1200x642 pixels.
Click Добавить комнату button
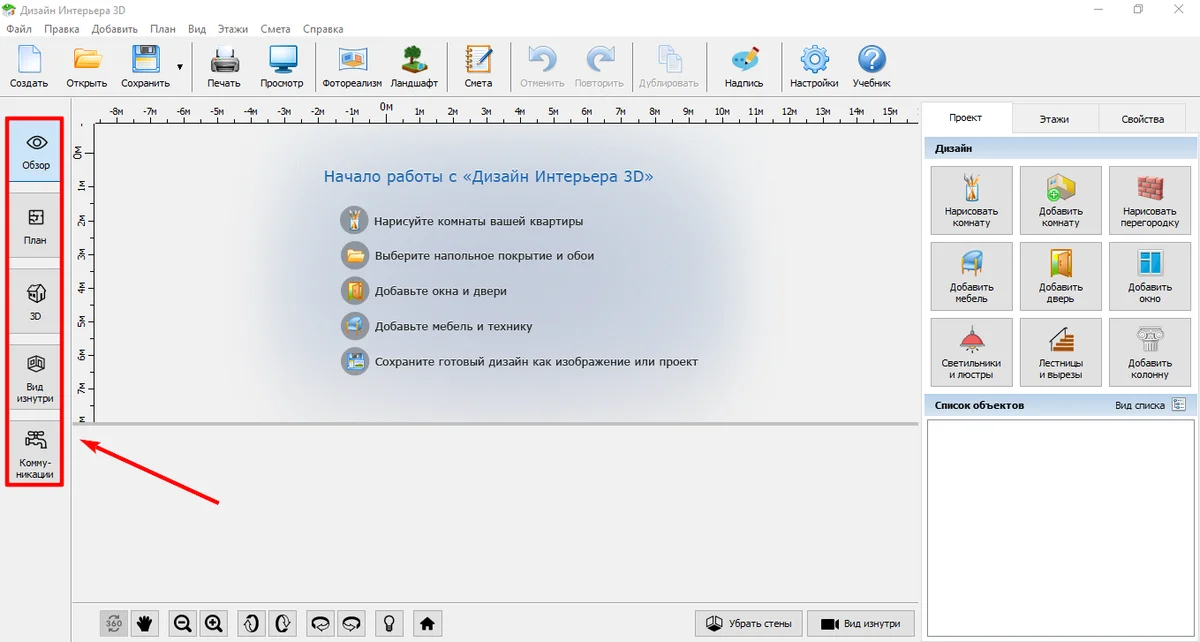pyautogui.click(x=1060, y=201)
